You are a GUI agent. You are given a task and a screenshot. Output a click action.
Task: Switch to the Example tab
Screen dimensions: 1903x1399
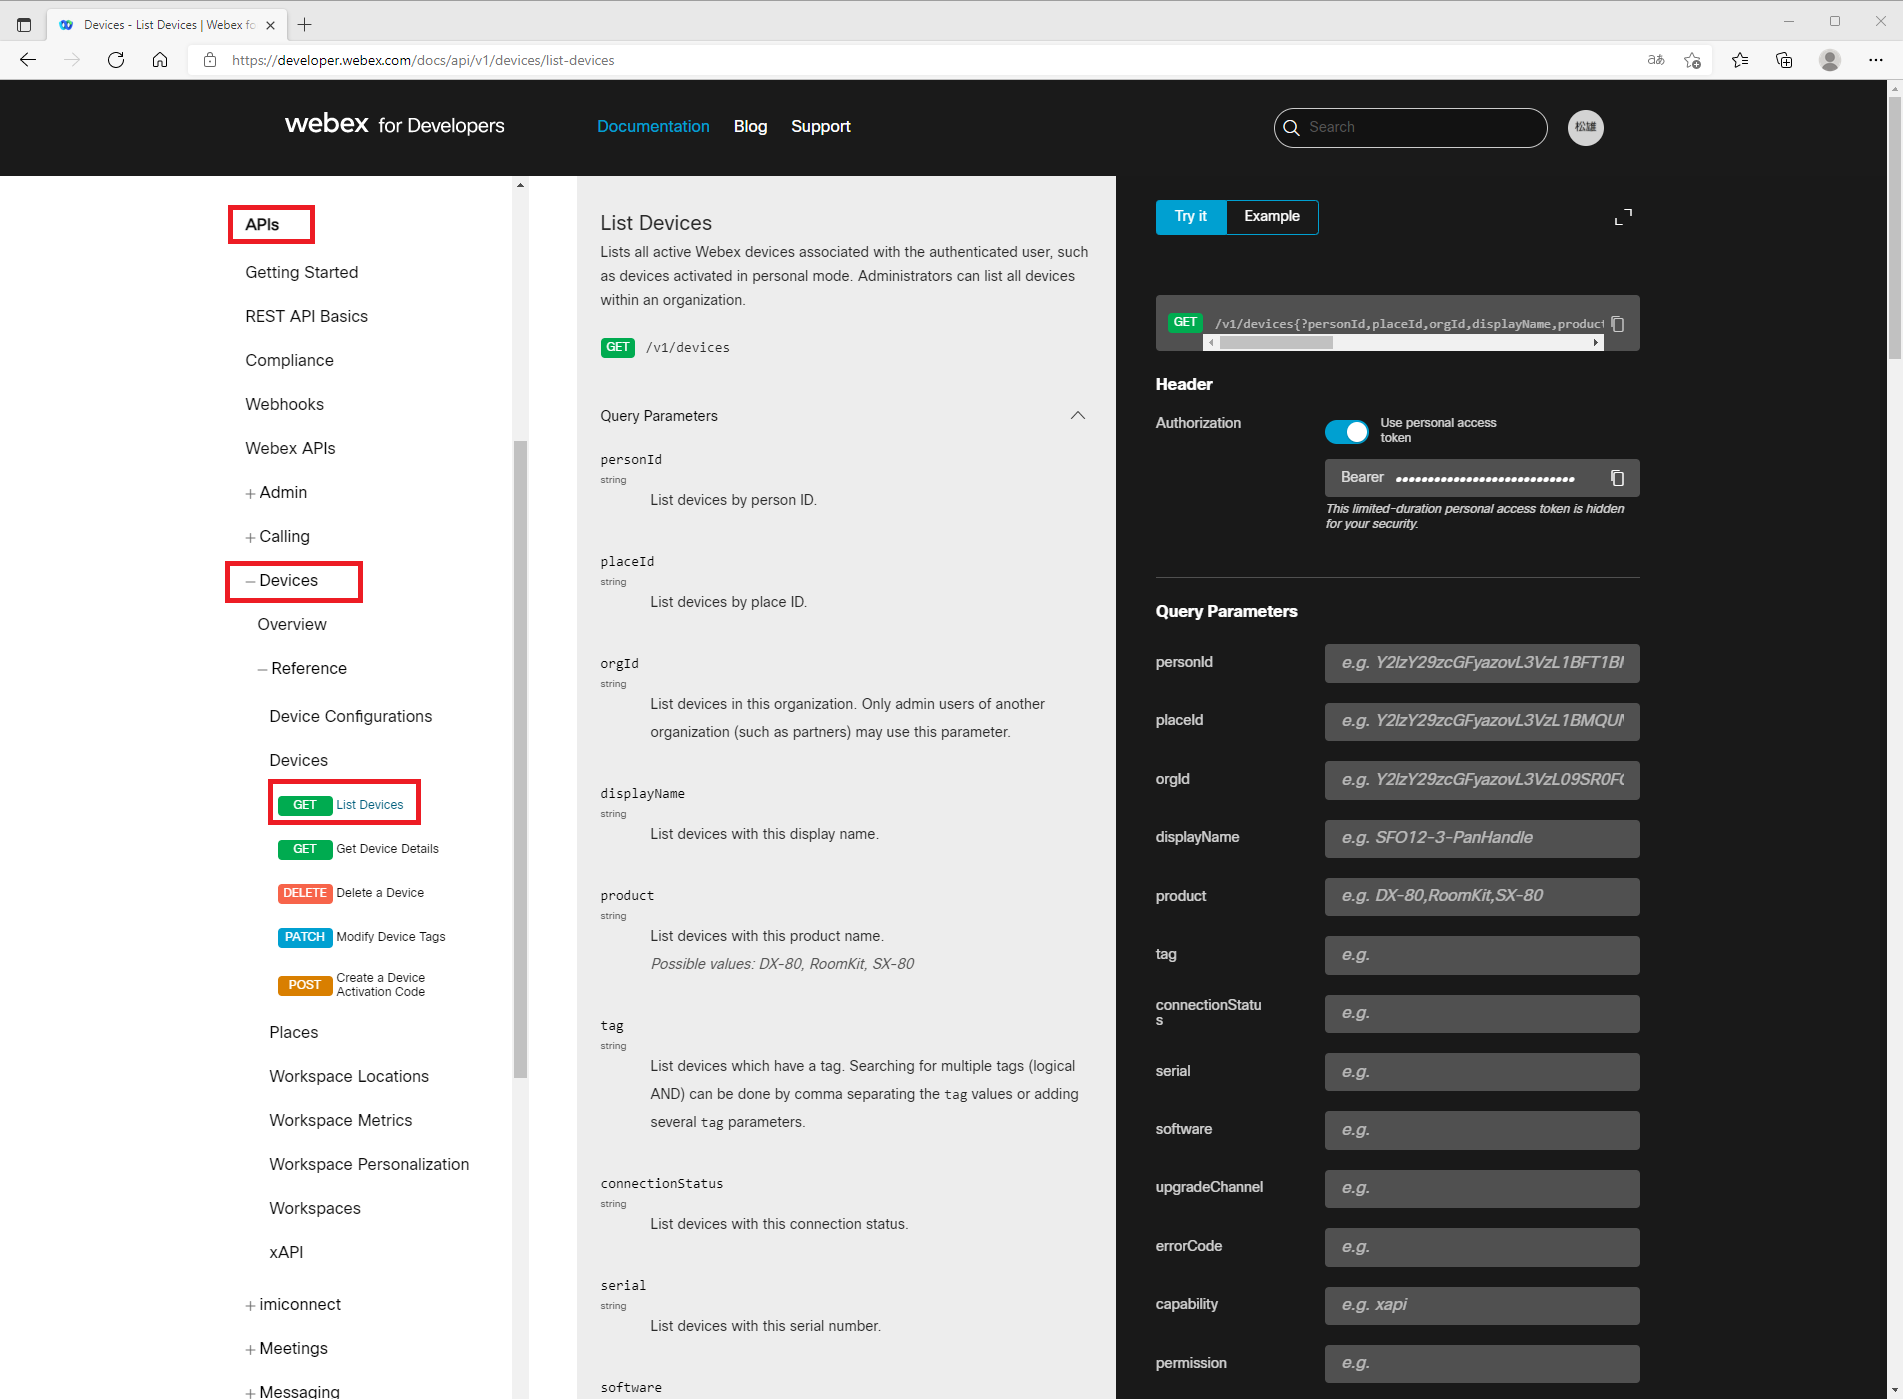coord(1272,217)
